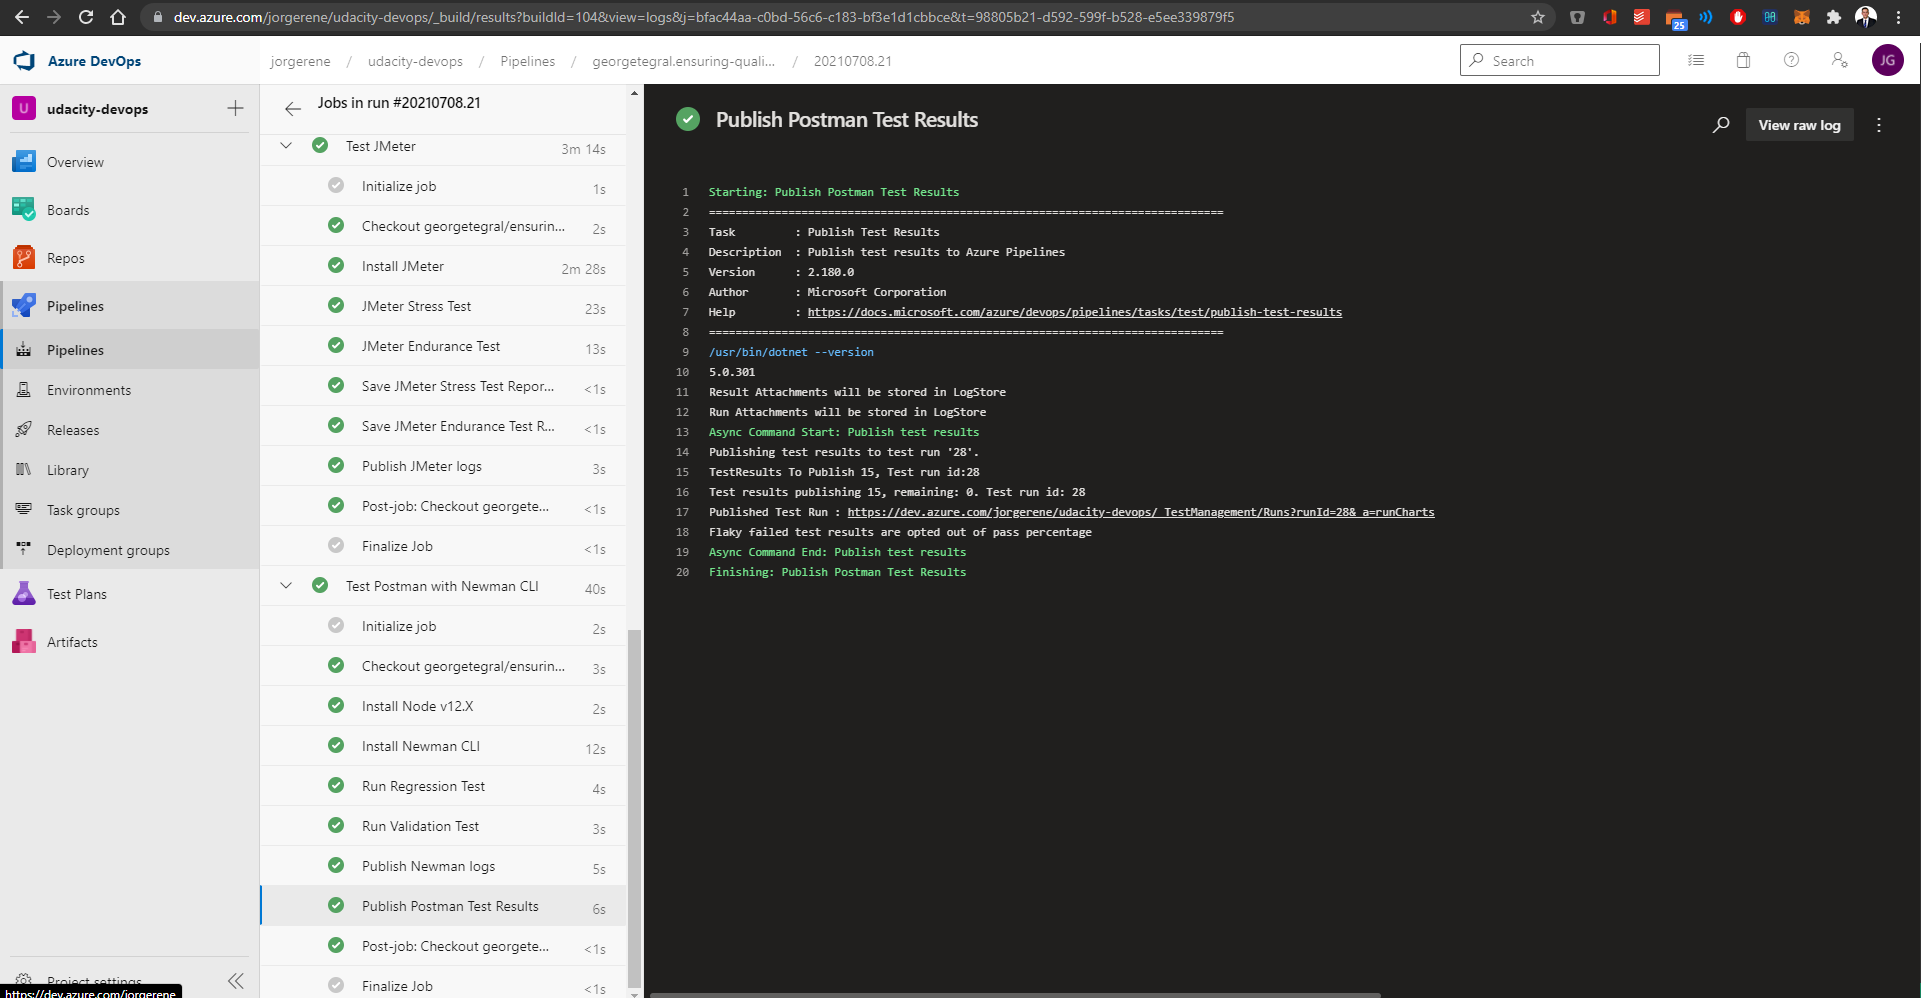
Task: Click the log horizontal scrollbar at bottom
Action: [1015, 995]
